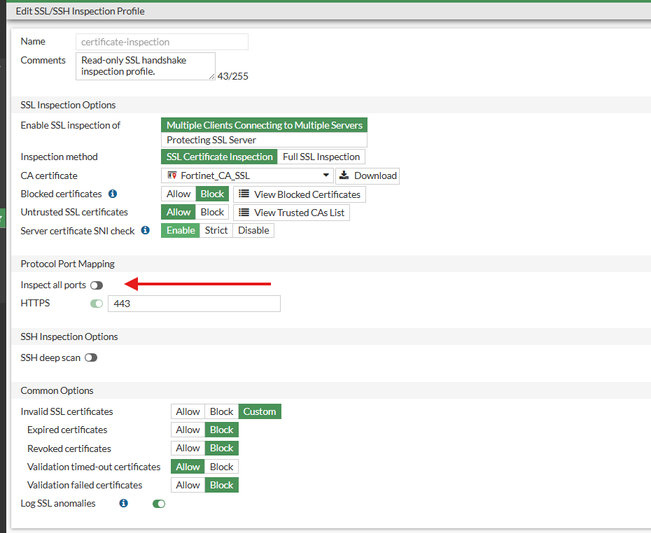The height and width of the screenshot is (533, 651).
Task: Set Invalid SSL certificates to Custom
Action: pyautogui.click(x=259, y=411)
